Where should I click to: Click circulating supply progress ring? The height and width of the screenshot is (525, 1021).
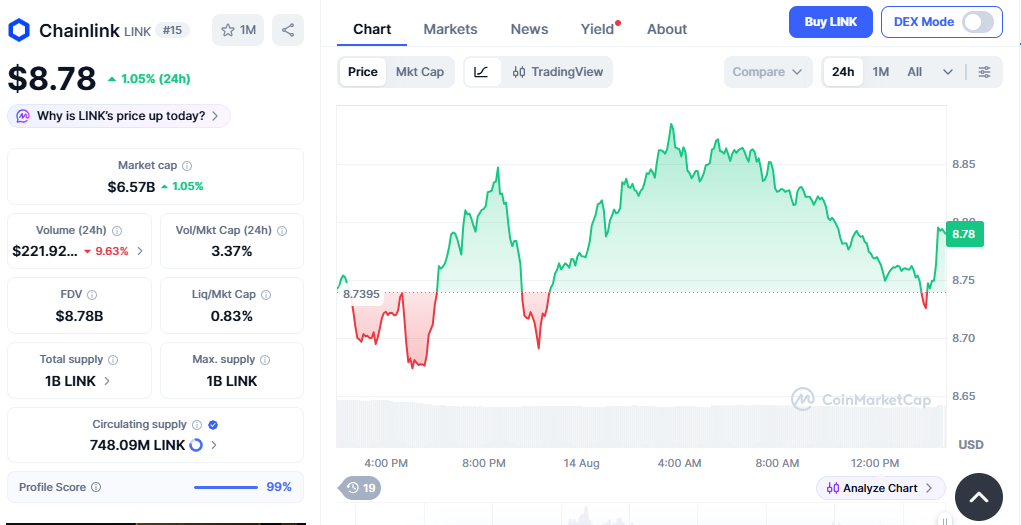pyautogui.click(x=196, y=446)
